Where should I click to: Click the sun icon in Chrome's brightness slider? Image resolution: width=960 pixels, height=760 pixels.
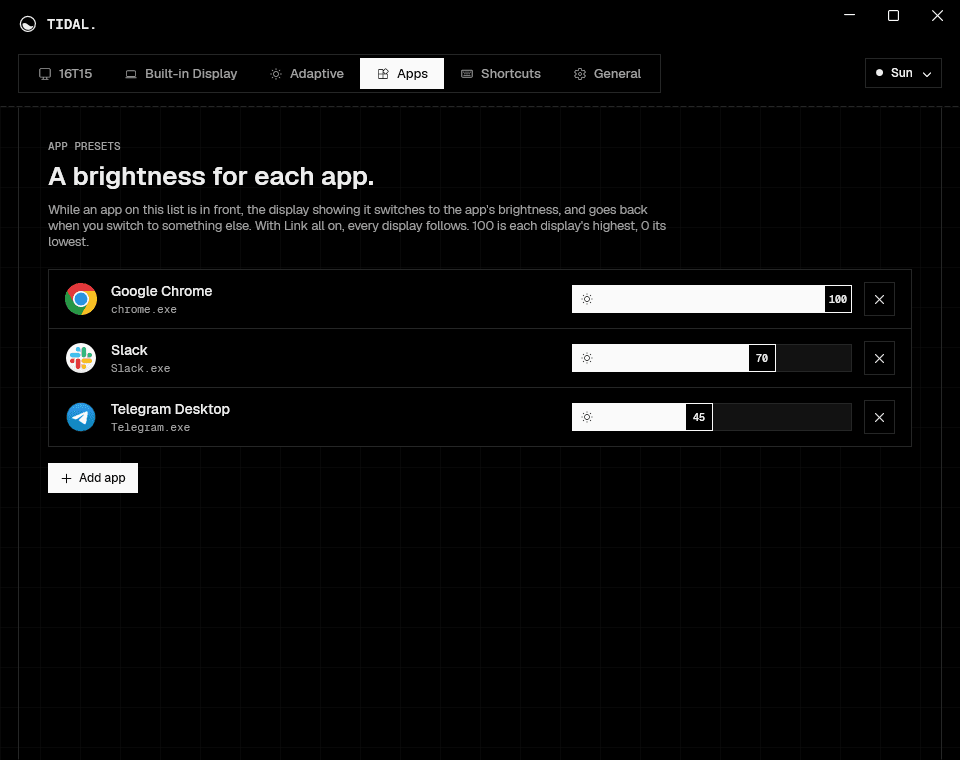click(587, 299)
